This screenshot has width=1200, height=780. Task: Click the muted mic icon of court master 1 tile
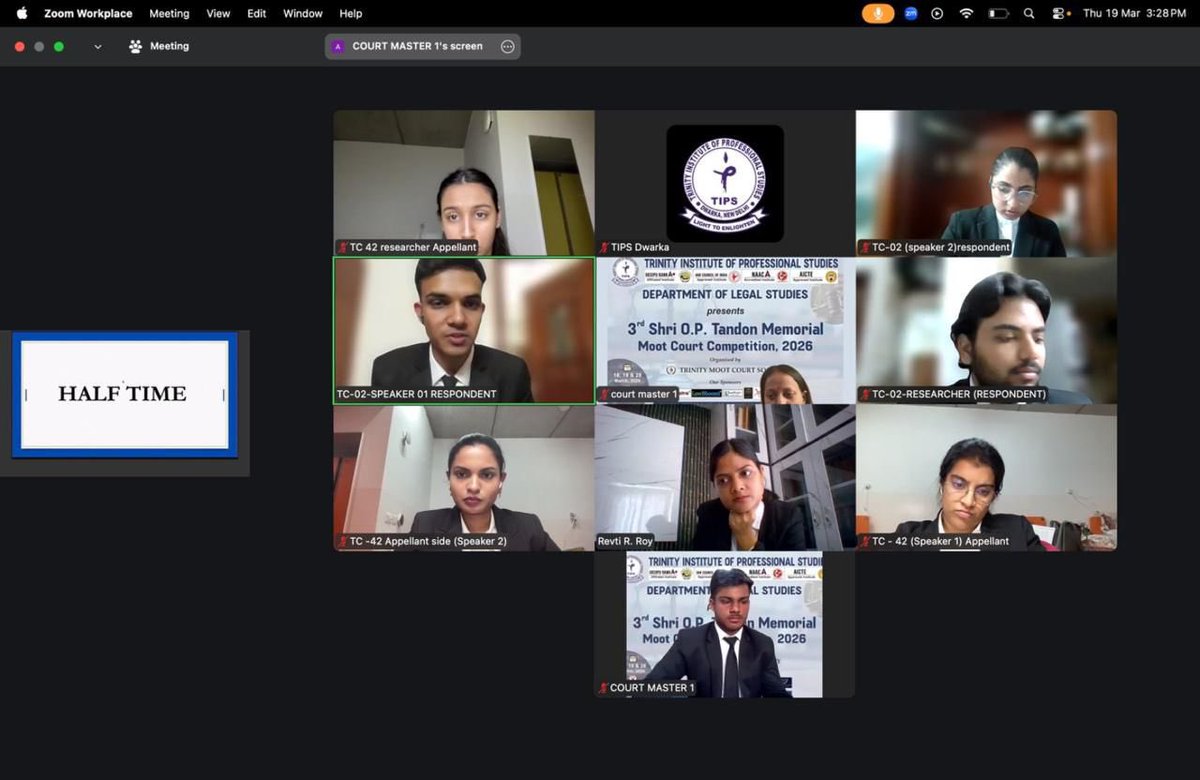coord(604,394)
